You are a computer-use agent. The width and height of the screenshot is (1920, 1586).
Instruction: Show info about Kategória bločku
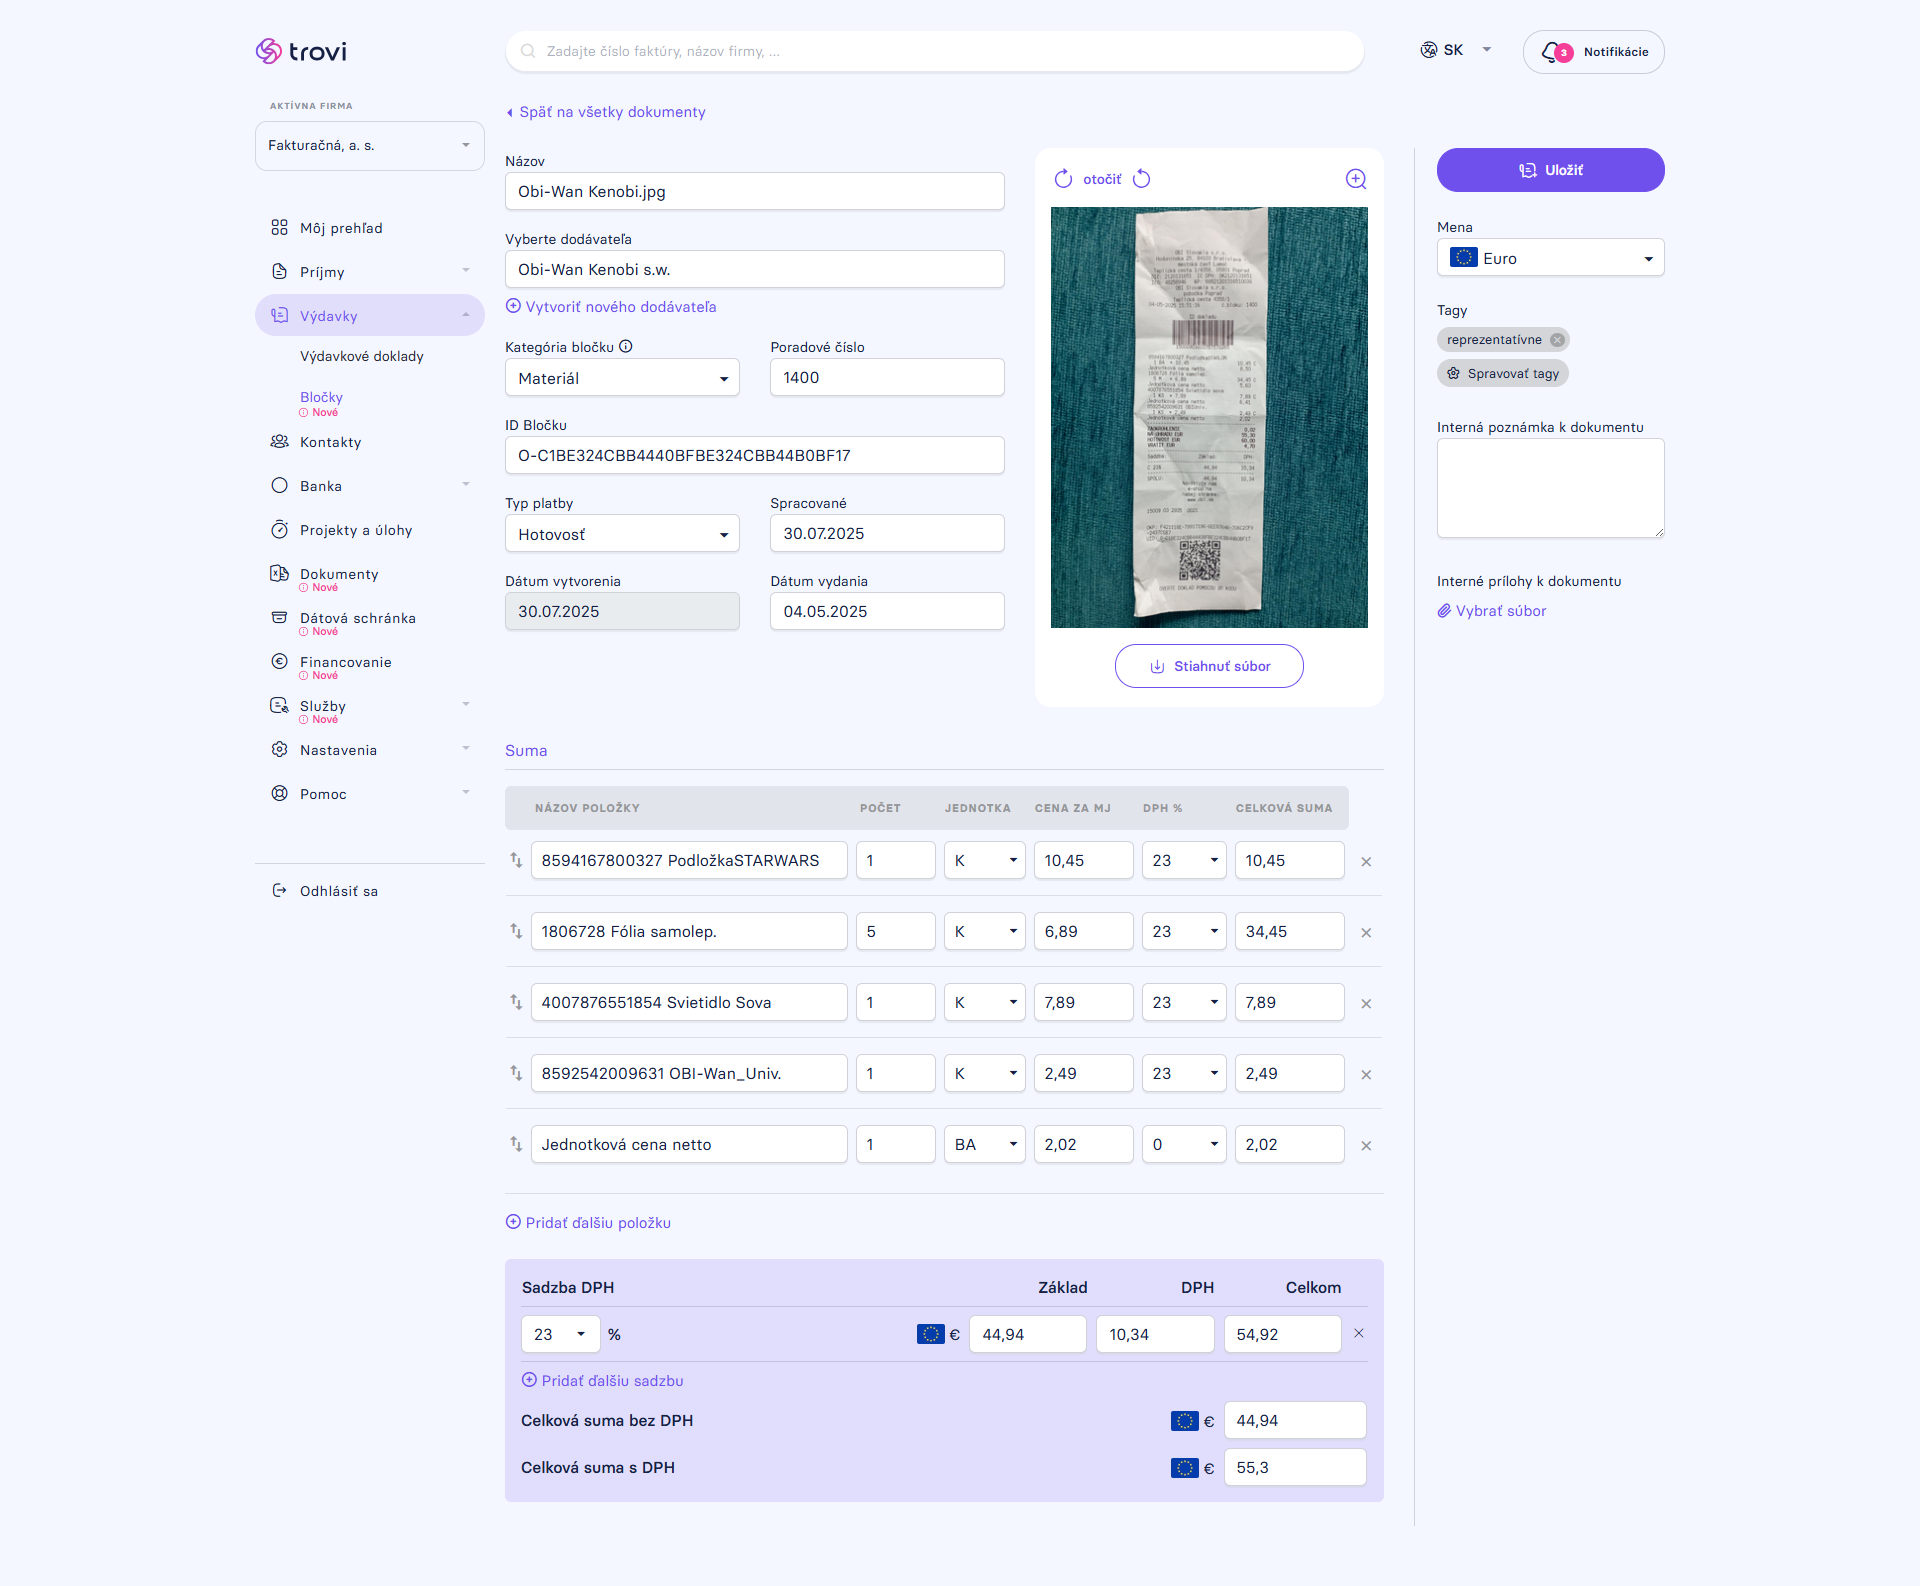[x=626, y=347]
